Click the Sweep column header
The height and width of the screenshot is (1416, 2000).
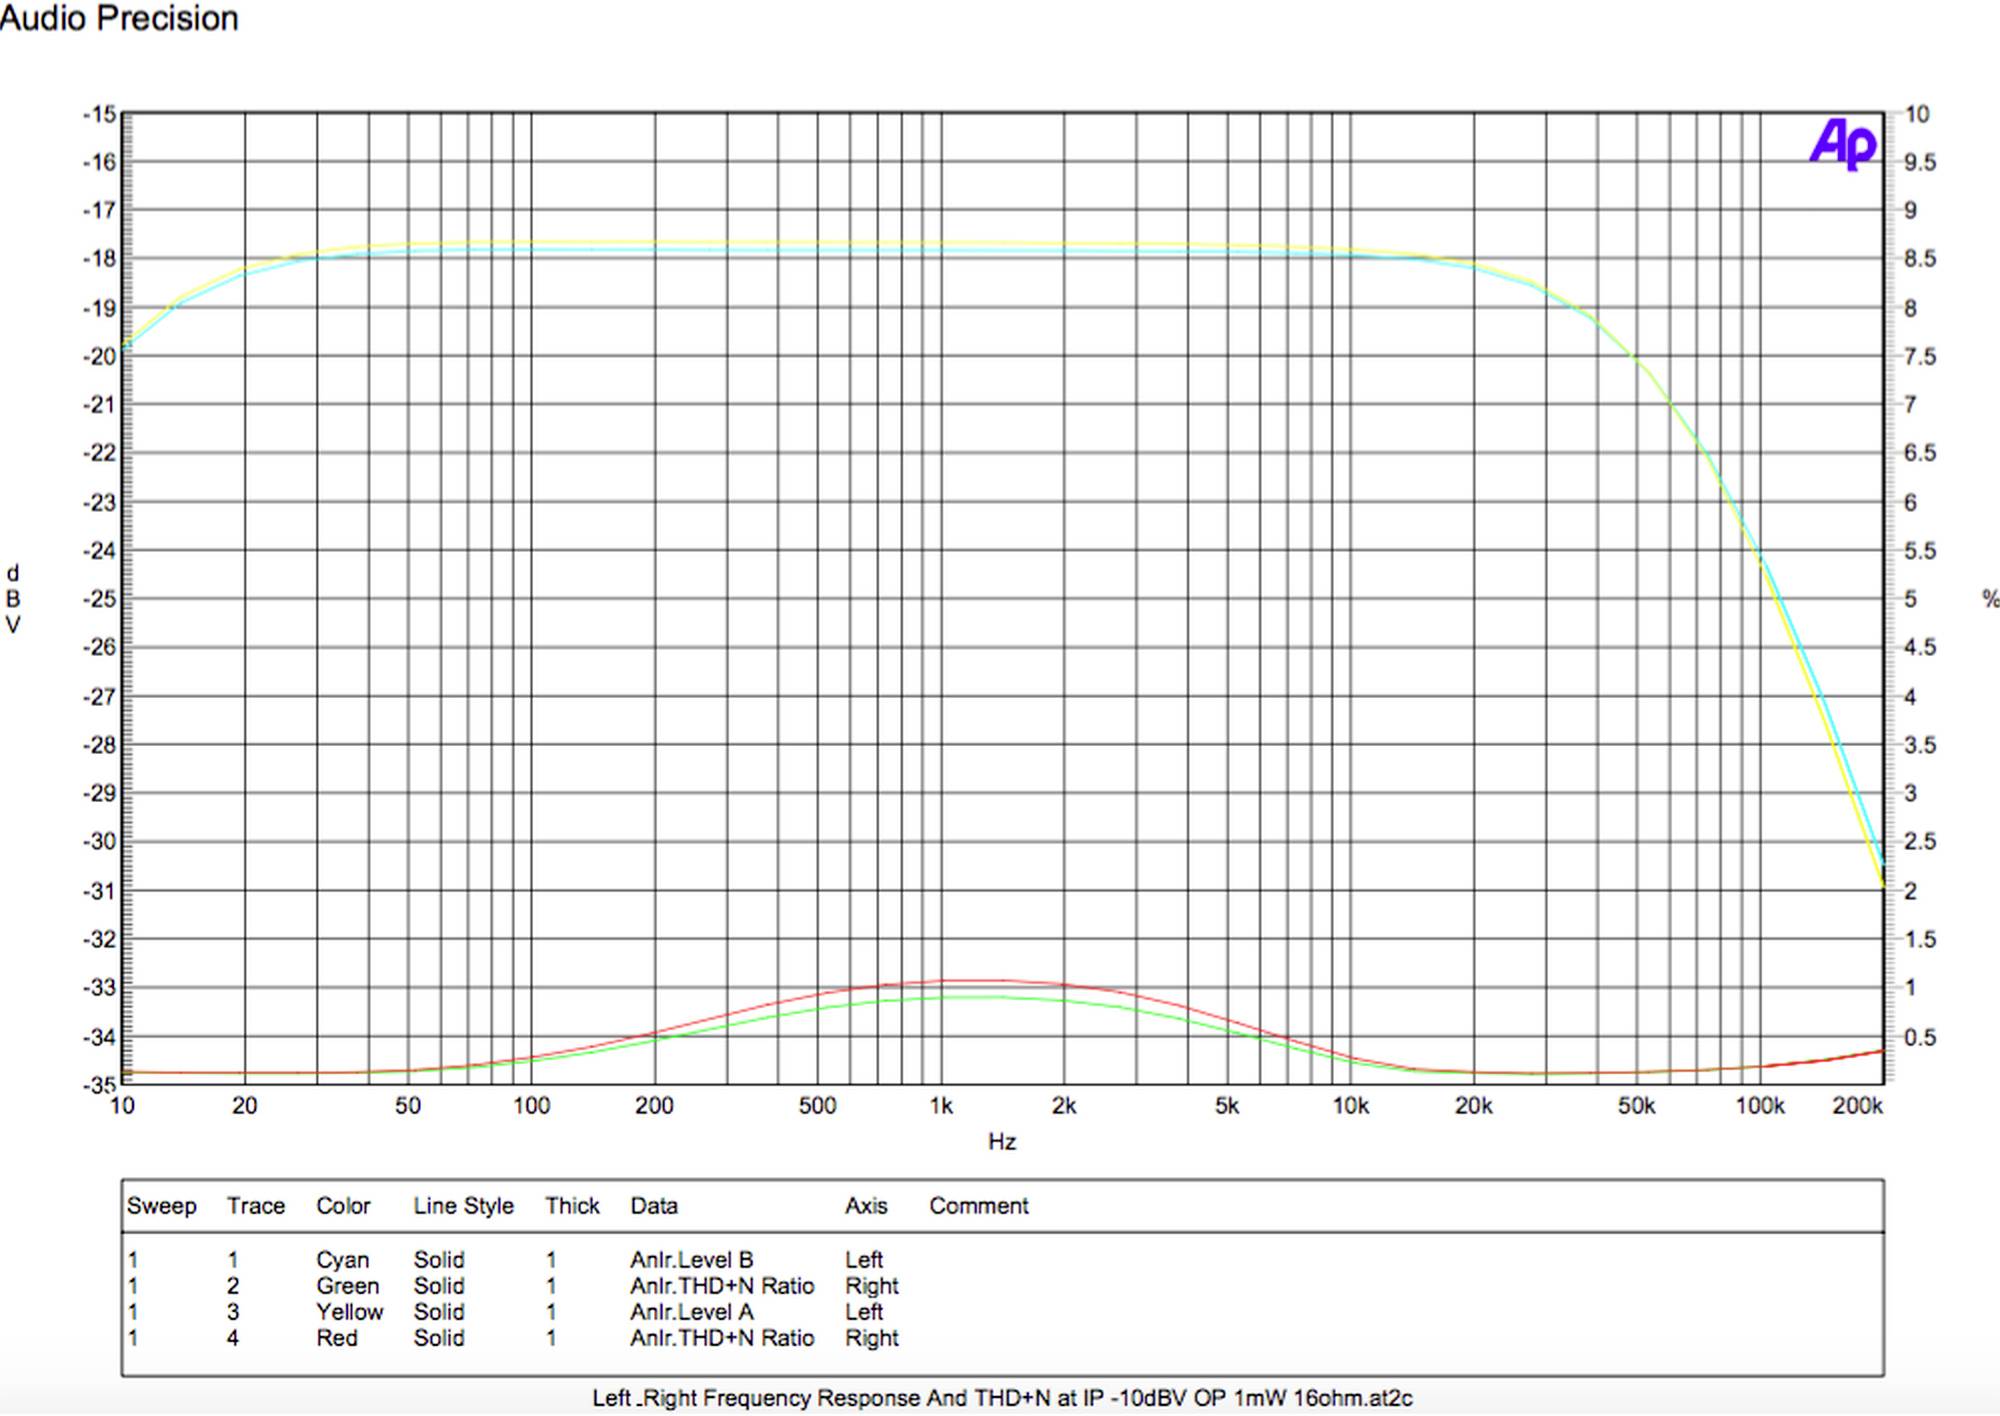pos(161,1206)
